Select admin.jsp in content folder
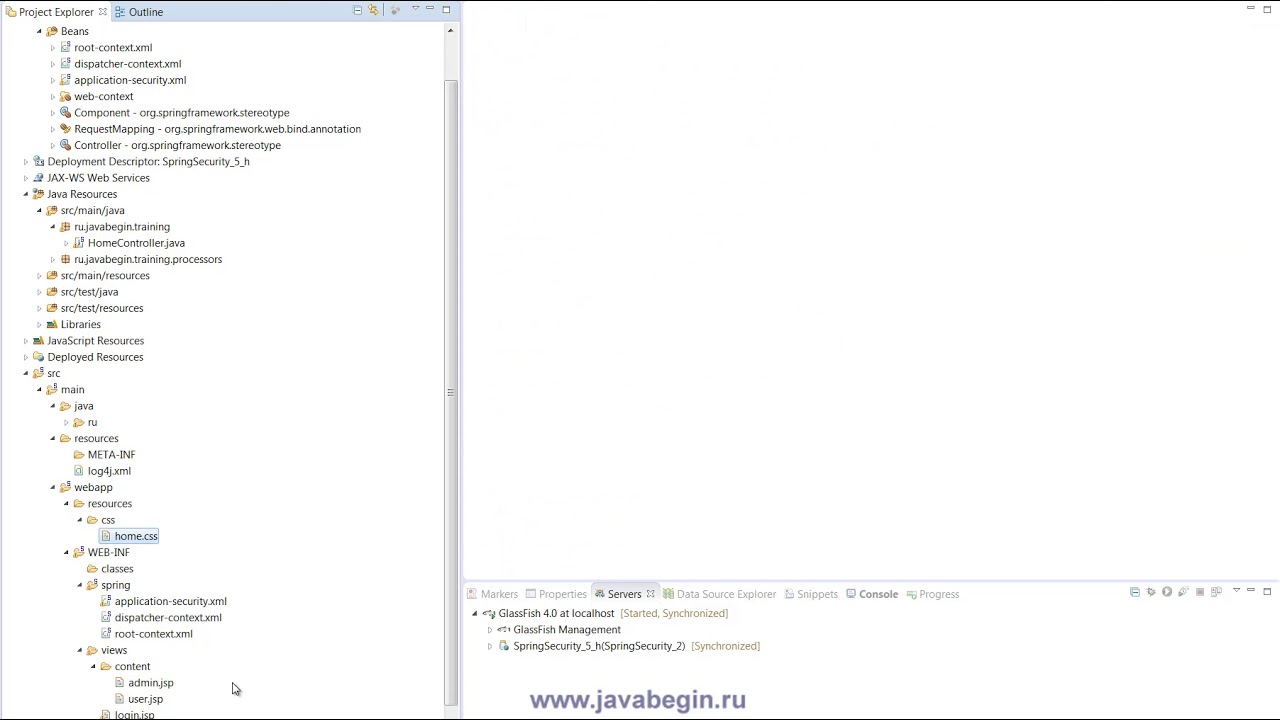Screen dimensions: 1280x720 pos(150,683)
